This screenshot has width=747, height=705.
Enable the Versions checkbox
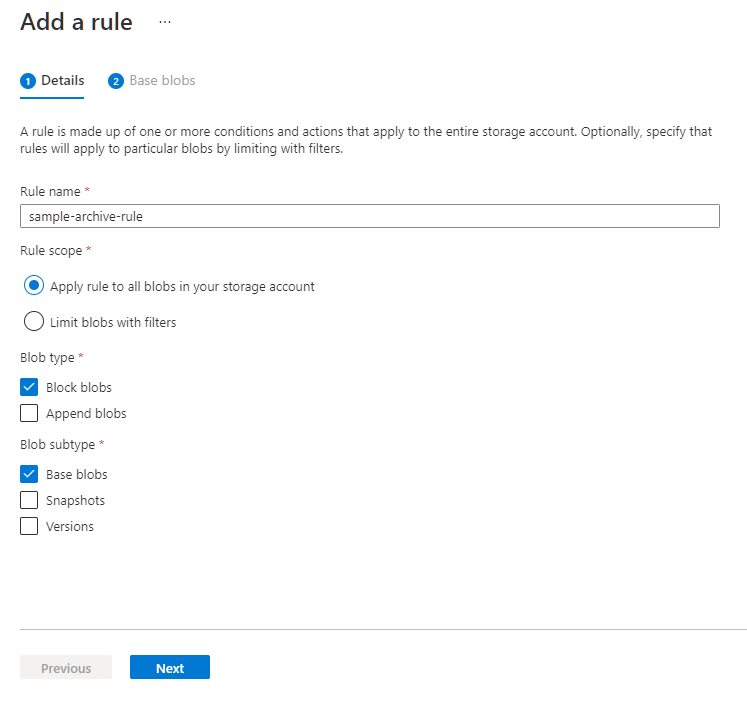coord(29,526)
